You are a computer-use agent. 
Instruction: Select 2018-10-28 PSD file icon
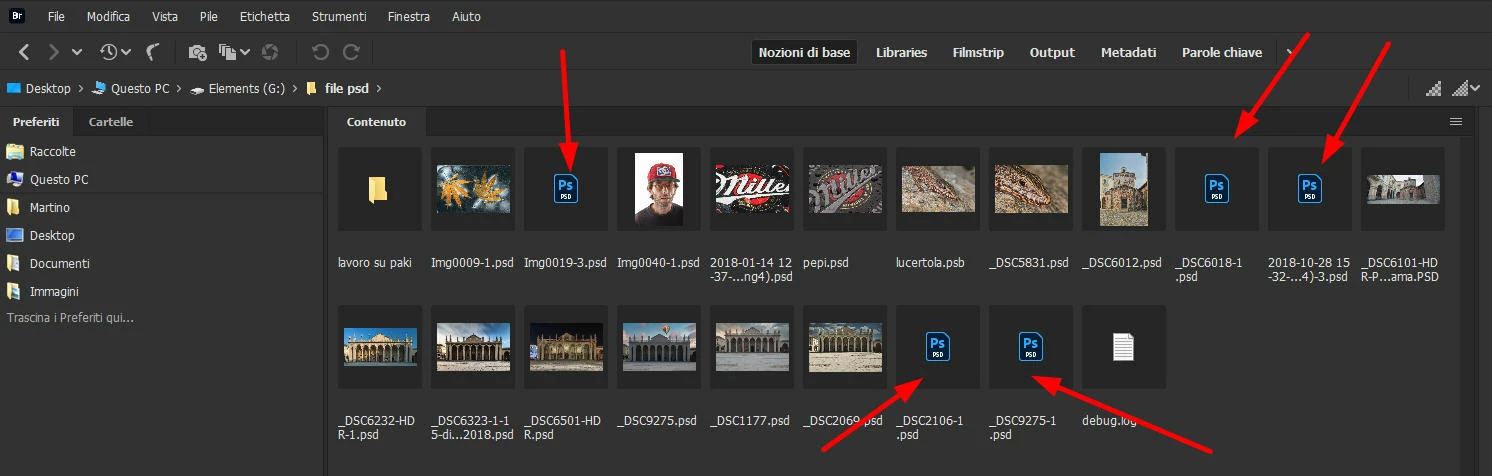pyautogui.click(x=1310, y=189)
